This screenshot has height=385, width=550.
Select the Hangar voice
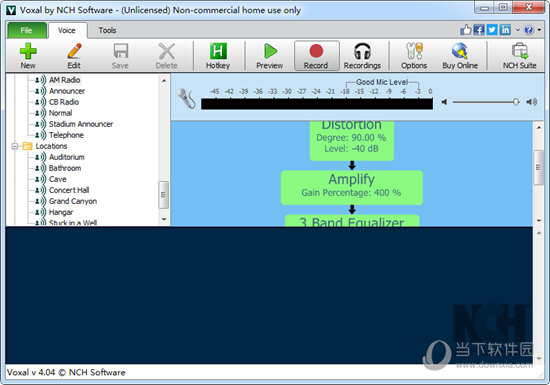[x=61, y=212]
